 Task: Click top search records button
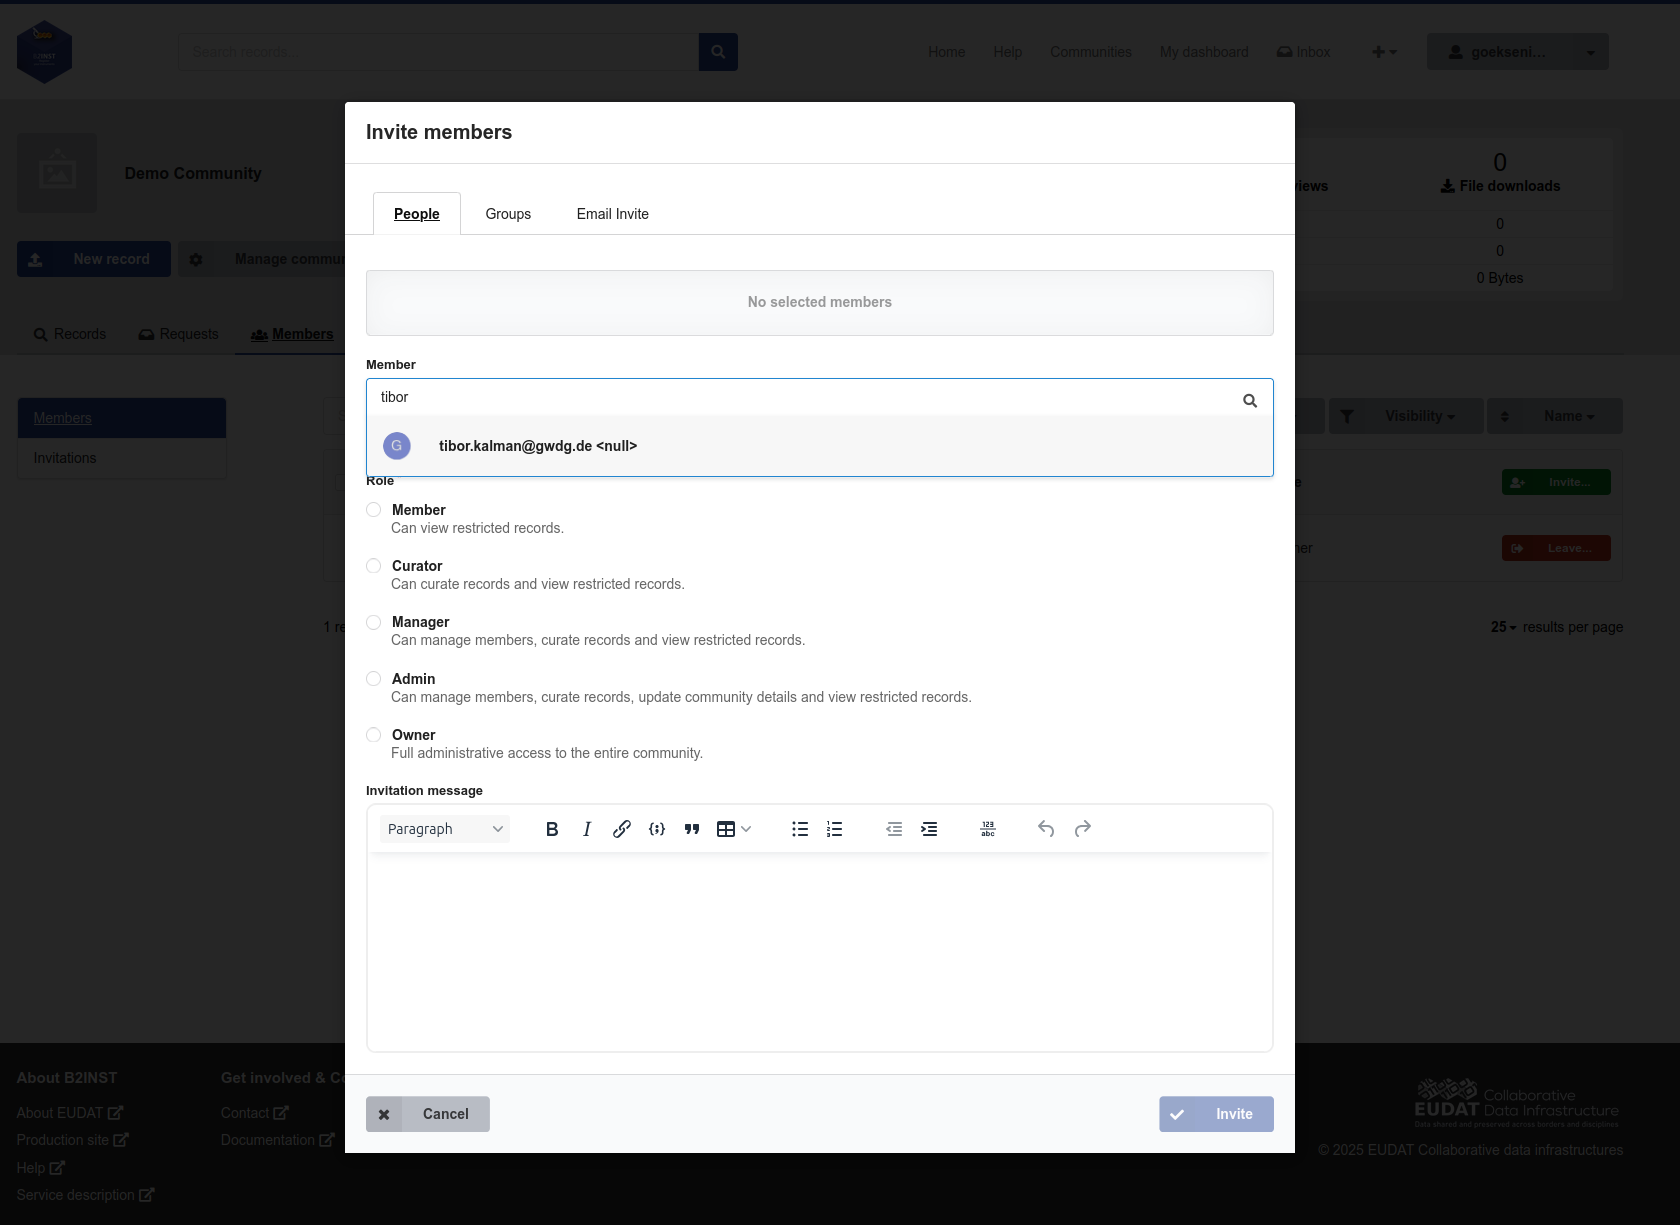pos(718,52)
